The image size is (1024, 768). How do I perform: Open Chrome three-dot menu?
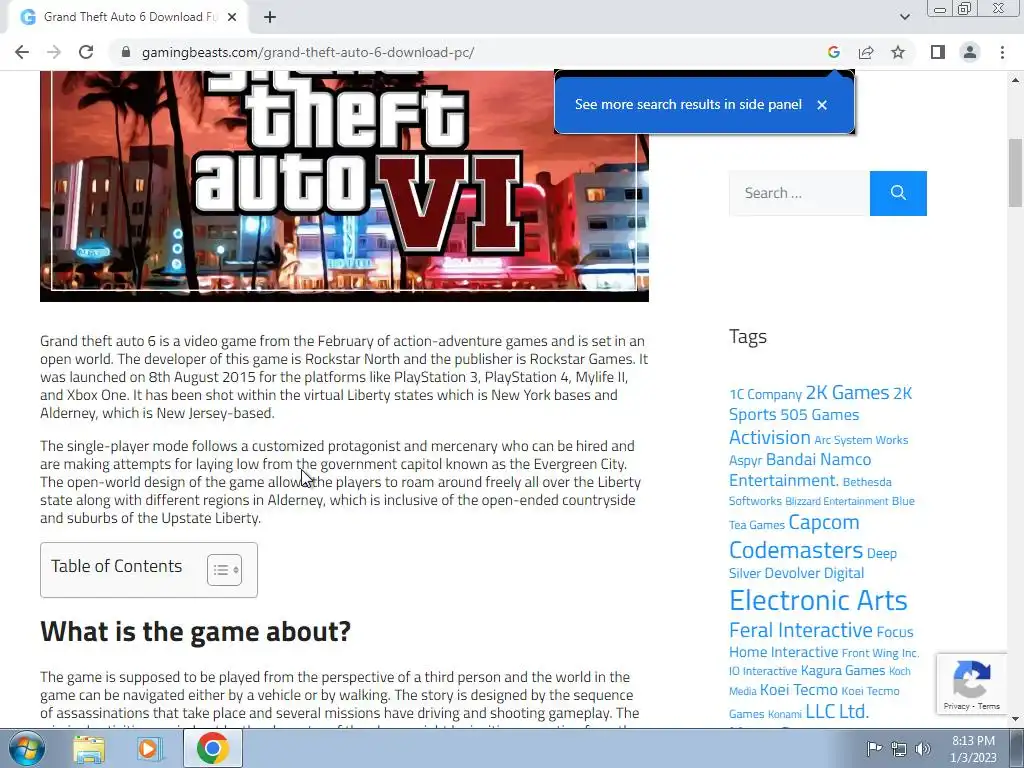1002,52
